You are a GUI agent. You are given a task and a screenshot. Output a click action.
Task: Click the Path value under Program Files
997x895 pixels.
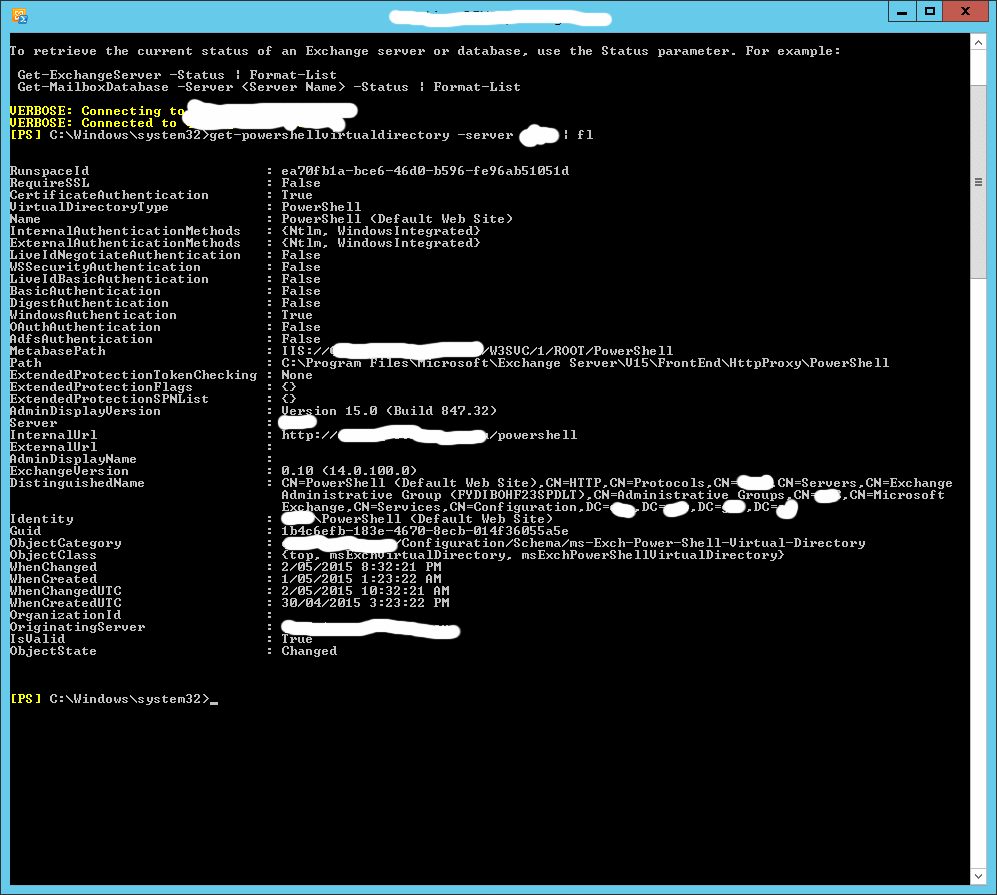(x=585, y=363)
